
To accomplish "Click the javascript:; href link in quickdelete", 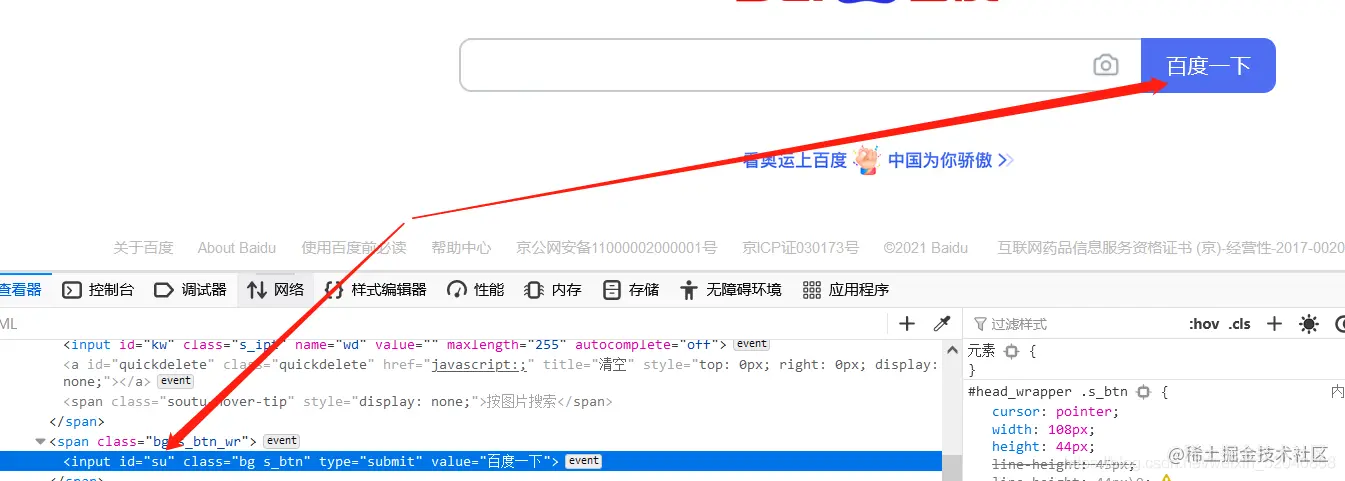I will pos(478,364).
